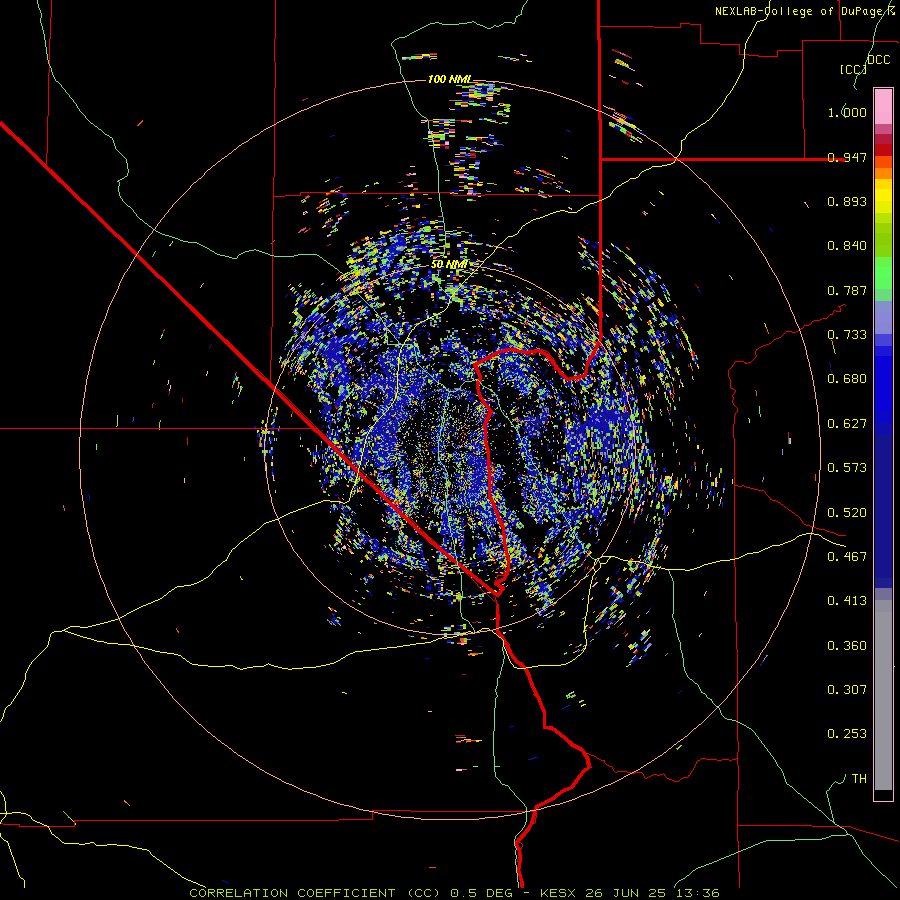Click the 26 JUN 25 date in caption
Viewport: 900px width, 900px height.
point(625,893)
